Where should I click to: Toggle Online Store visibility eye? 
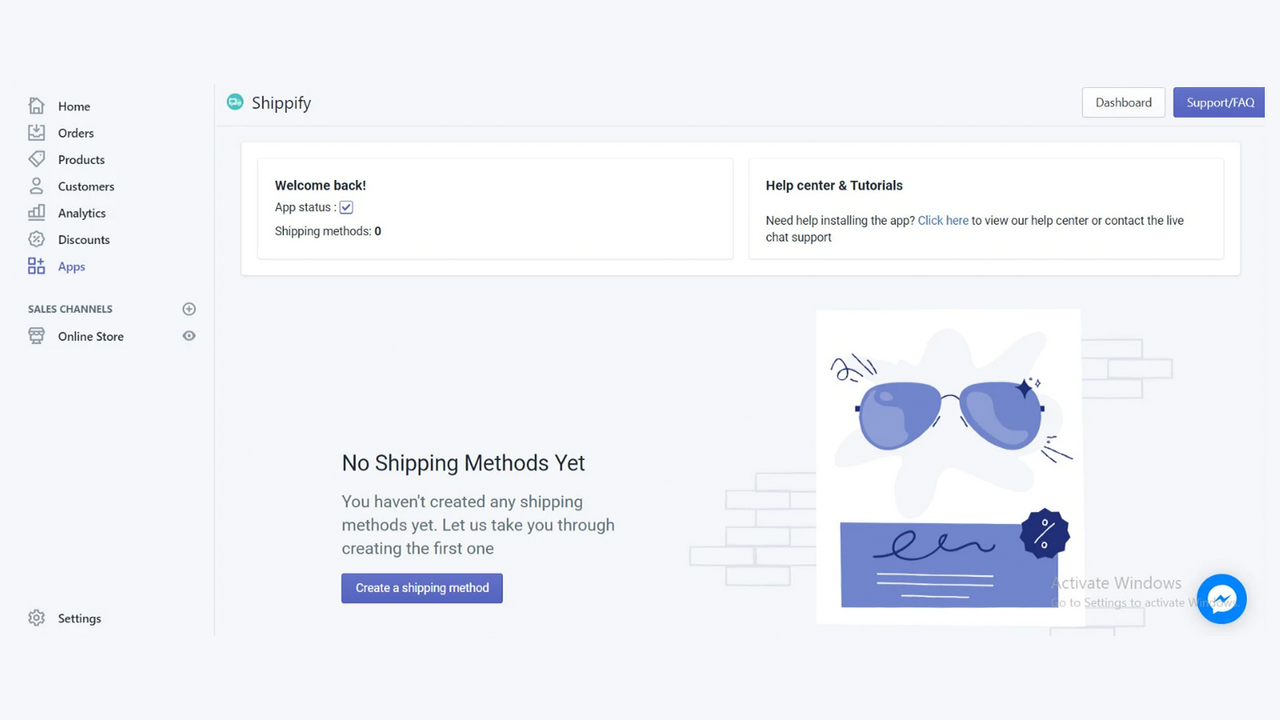[x=189, y=336]
